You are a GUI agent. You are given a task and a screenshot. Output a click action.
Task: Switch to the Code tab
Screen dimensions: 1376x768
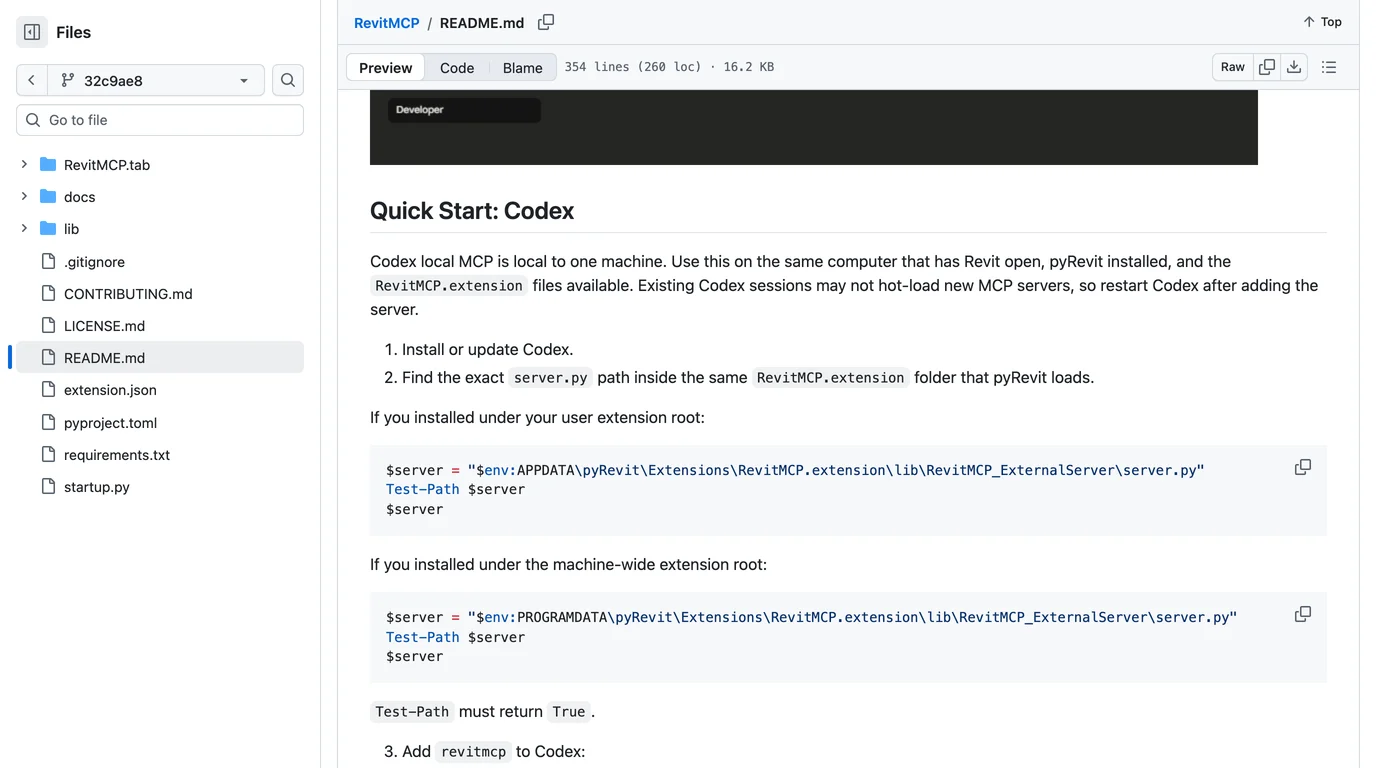pos(457,67)
